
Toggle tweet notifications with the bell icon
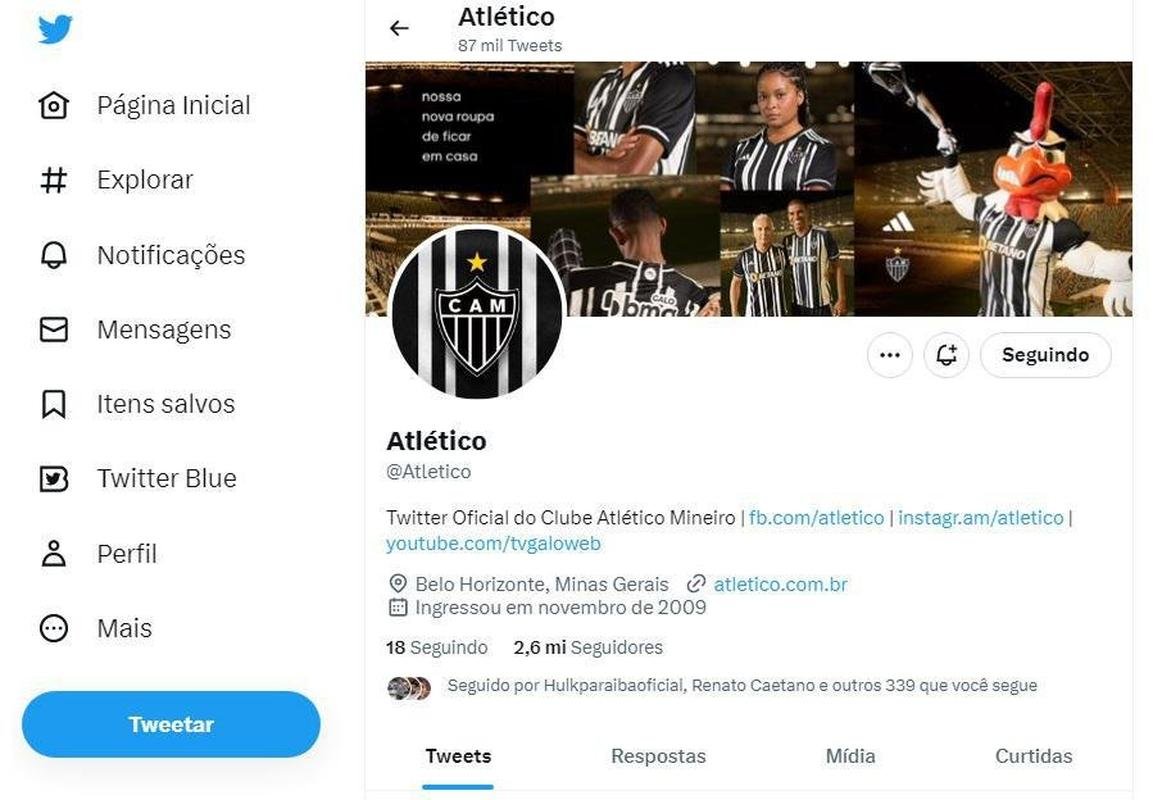tap(946, 354)
